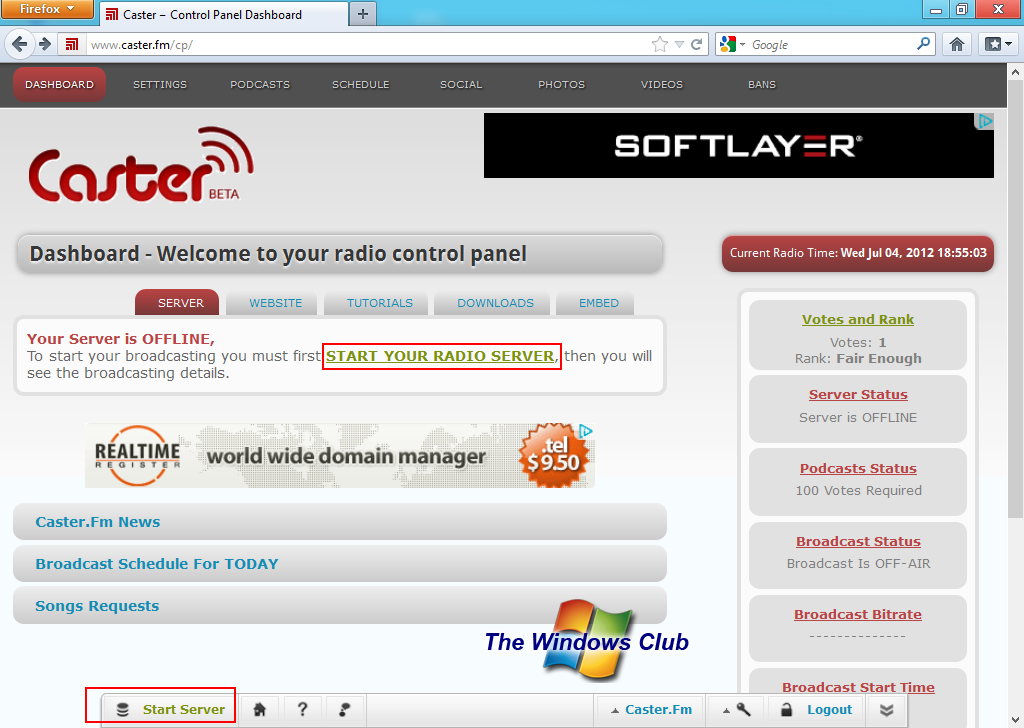
Task: Open the Videos menu item
Action: pyautogui.click(x=662, y=84)
